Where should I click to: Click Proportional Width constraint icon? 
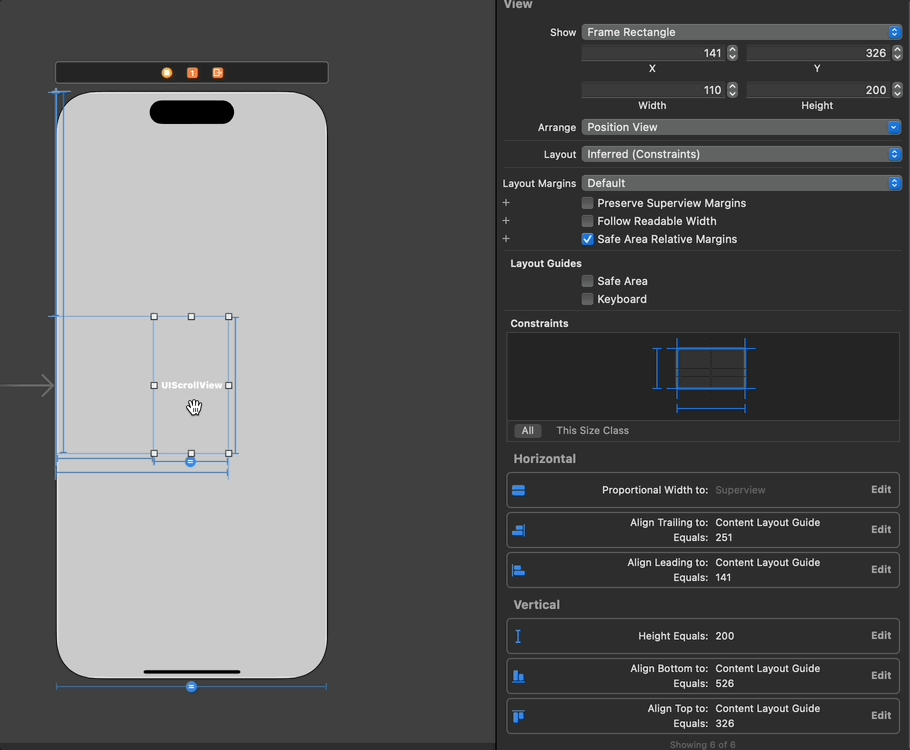click(519, 491)
